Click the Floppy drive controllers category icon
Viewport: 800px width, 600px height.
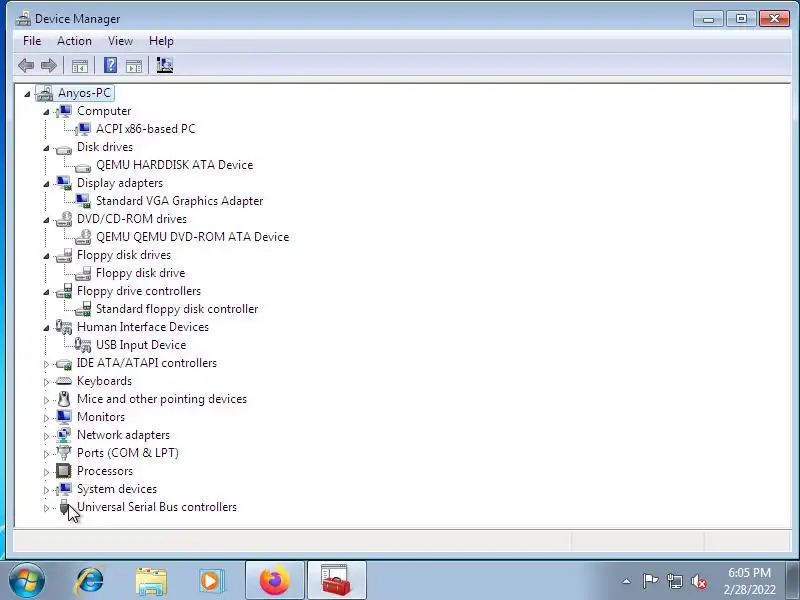click(64, 291)
